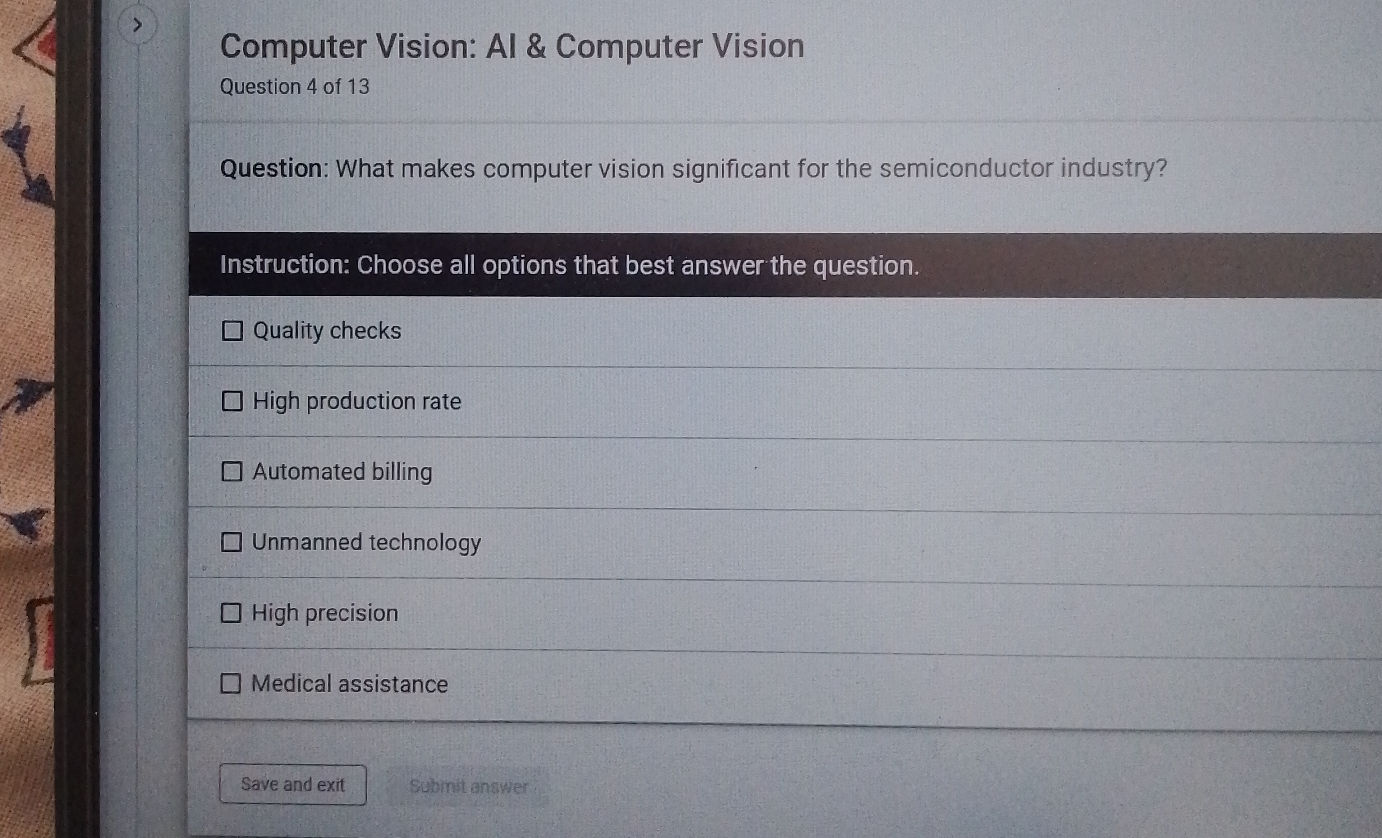Expand the sidebar using the chevron arrow
1382x838 pixels.
140,22
